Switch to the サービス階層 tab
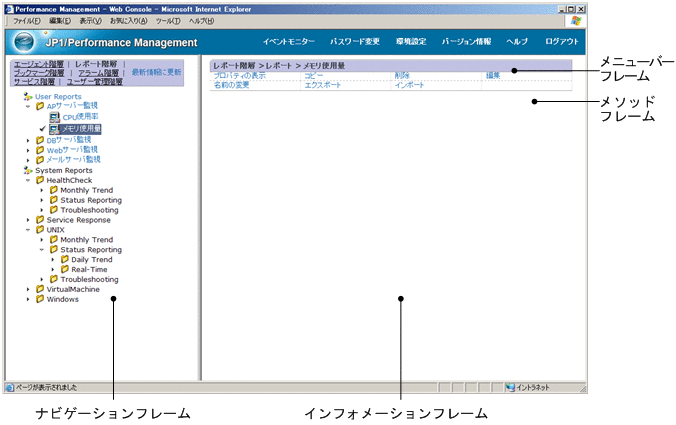Image resolution: width=676 pixels, height=425 pixels. pyautogui.click(x=34, y=81)
